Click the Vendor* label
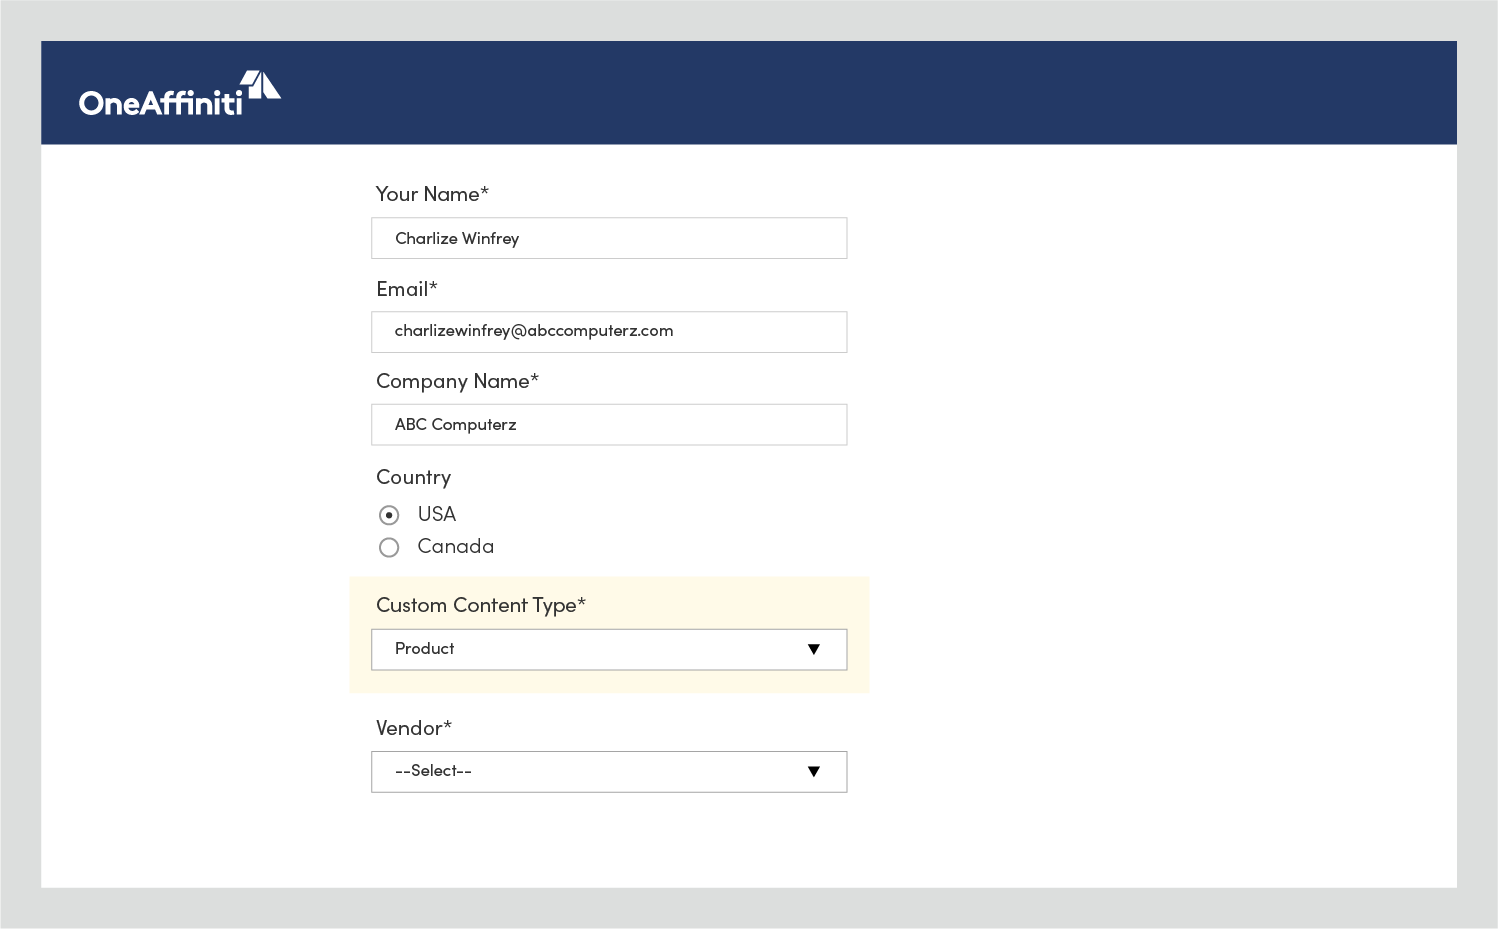Screen dimensions: 1498x929 pos(414,728)
